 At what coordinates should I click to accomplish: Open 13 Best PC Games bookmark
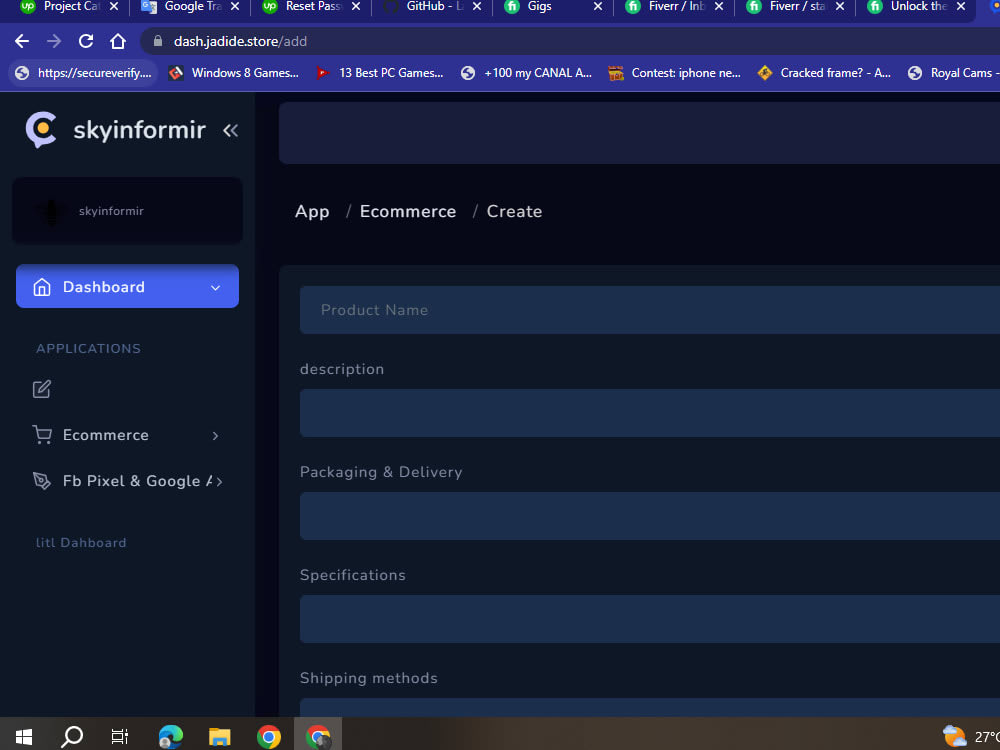coord(381,73)
